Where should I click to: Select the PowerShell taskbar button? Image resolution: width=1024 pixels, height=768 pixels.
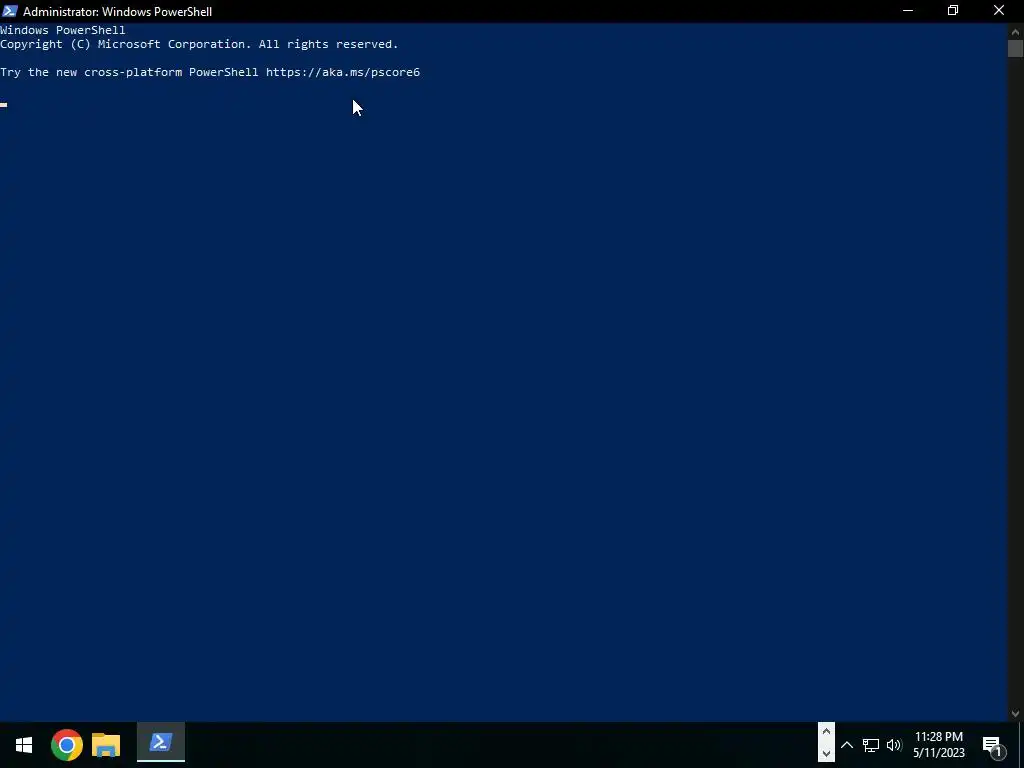point(161,743)
